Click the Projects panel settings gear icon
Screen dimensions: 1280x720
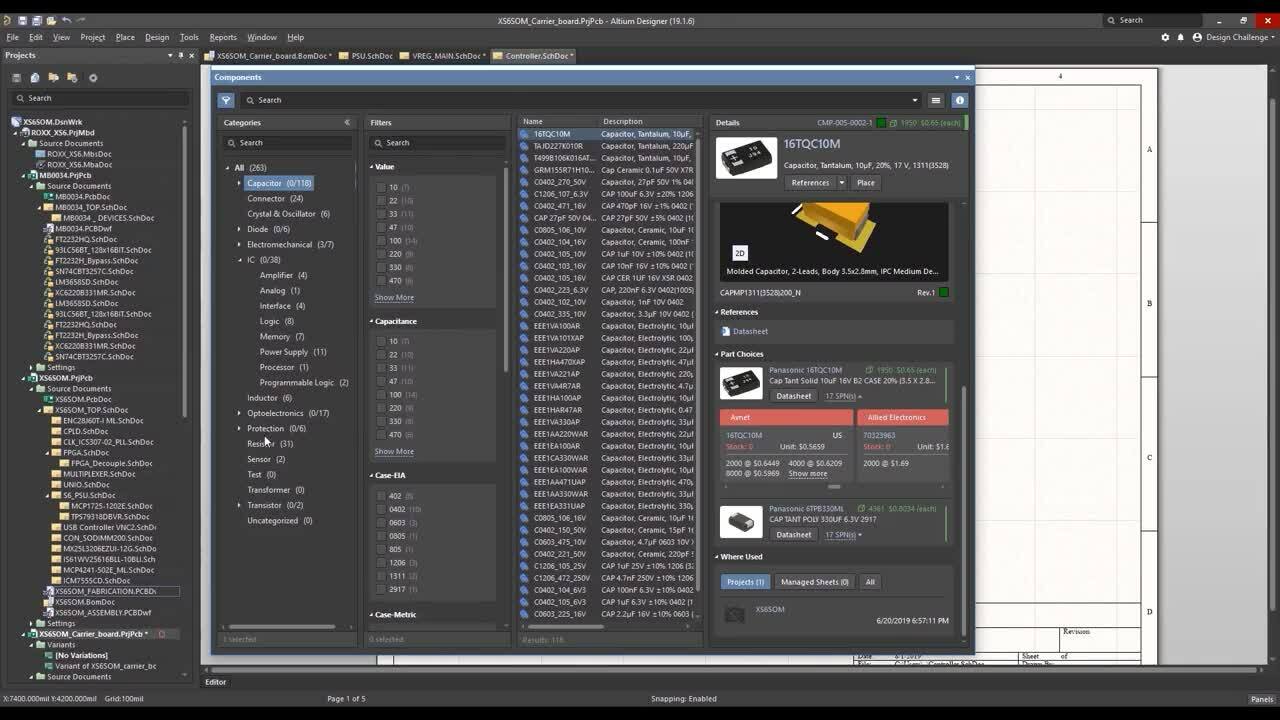(93, 77)
